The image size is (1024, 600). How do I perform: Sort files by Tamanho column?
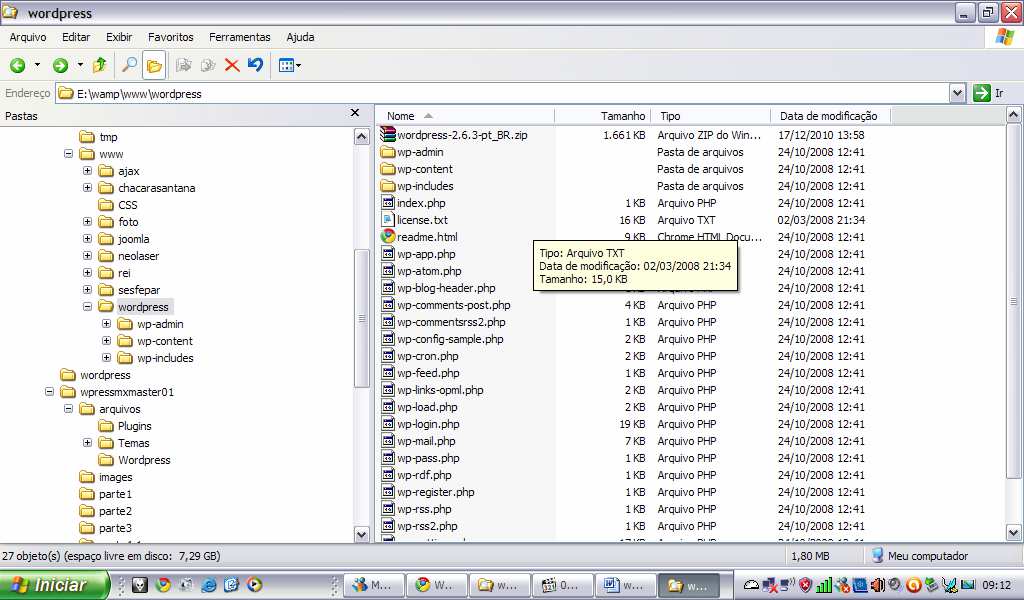pos(602,116)
